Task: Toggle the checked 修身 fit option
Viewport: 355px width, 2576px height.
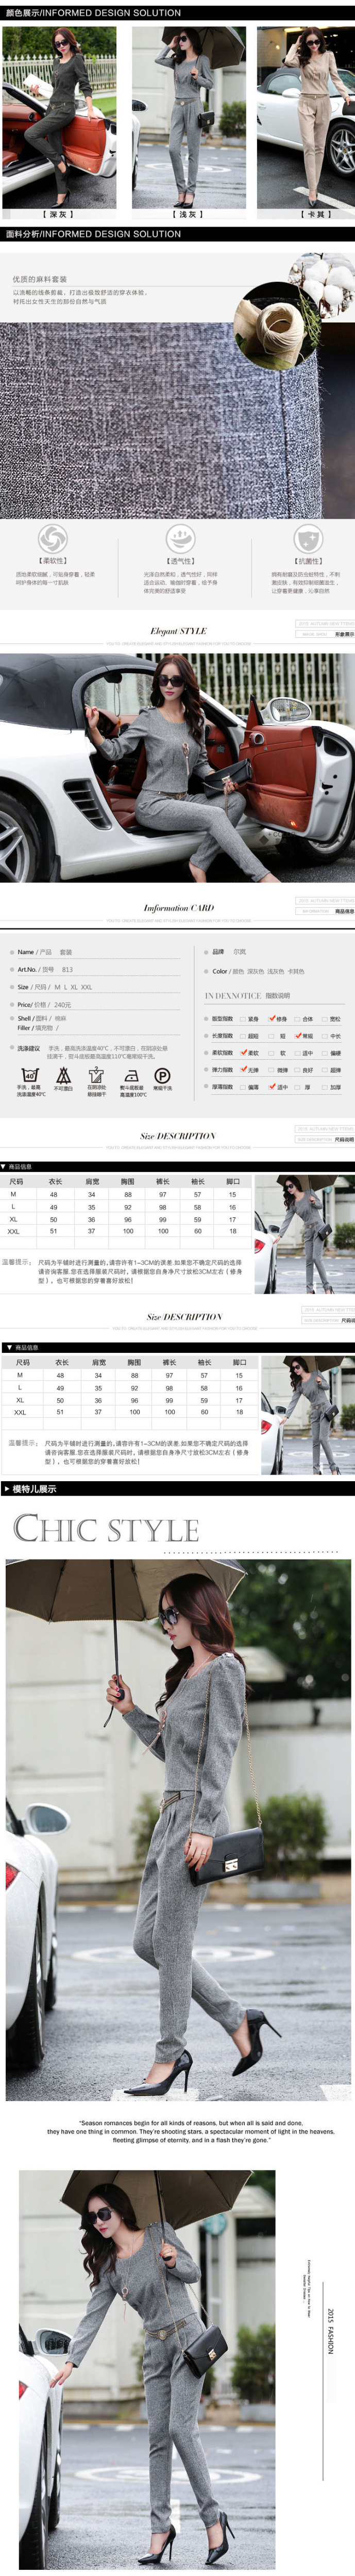Action: [278, 1019]
